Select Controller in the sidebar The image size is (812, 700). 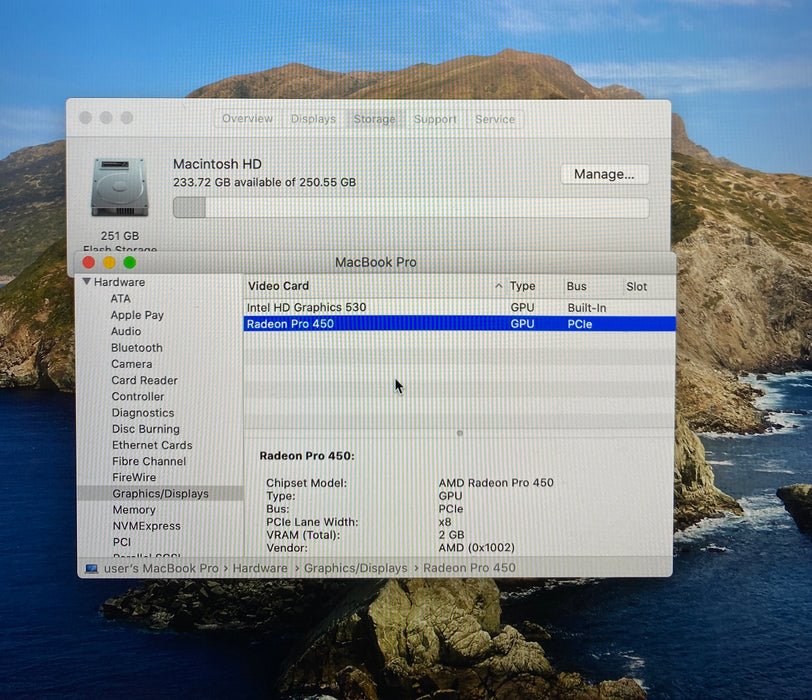coord(138,397)
